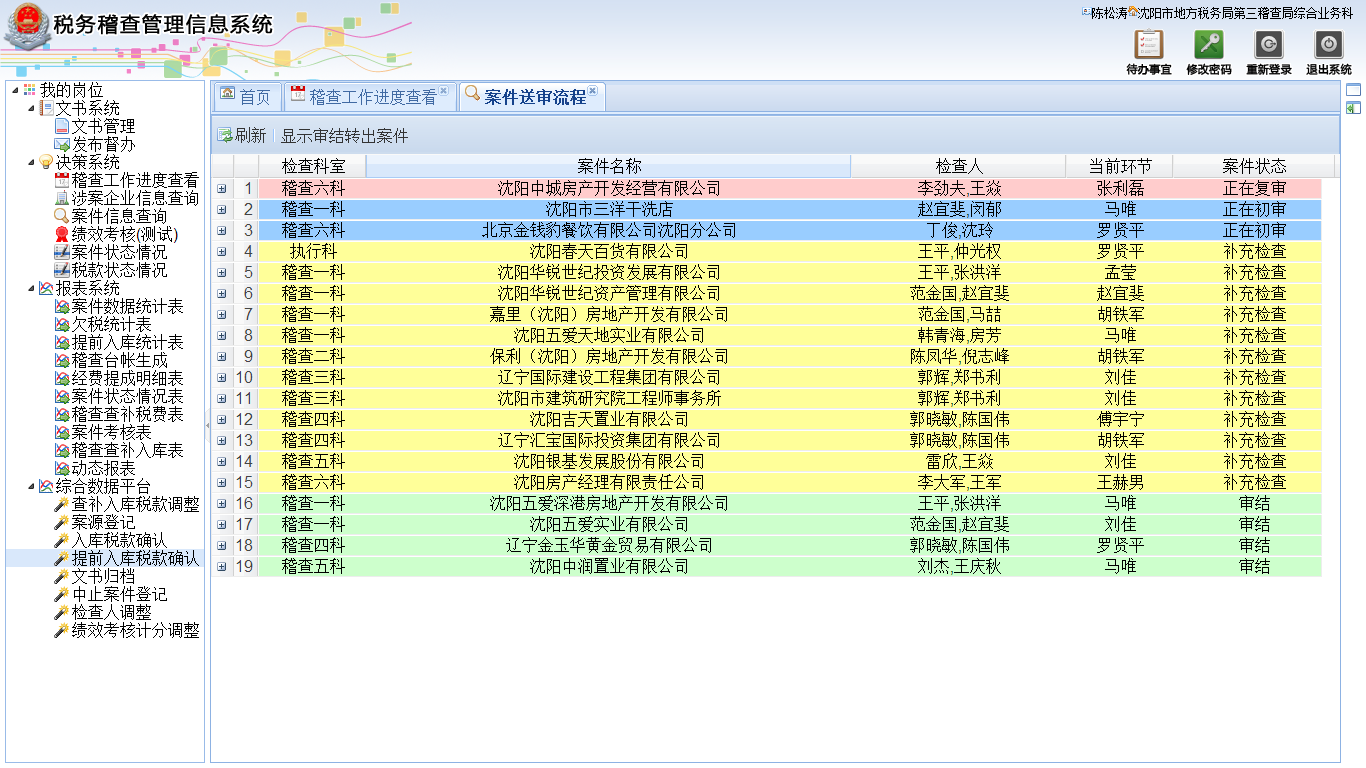Screen dimensions: 1366x768
Task: Open 经费提成明细表 report icon
Action: (62, 379)
